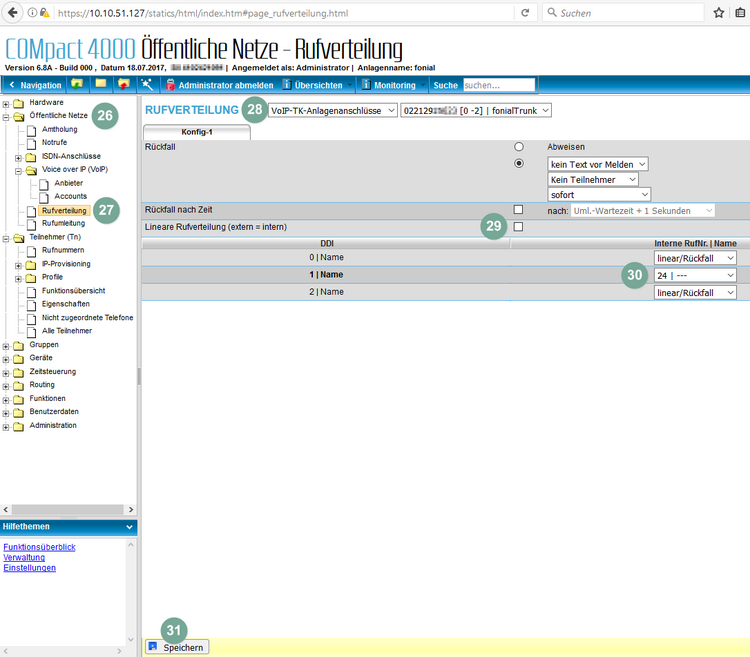Expand the IP-Provisioning tree node

tap(18, 265)
